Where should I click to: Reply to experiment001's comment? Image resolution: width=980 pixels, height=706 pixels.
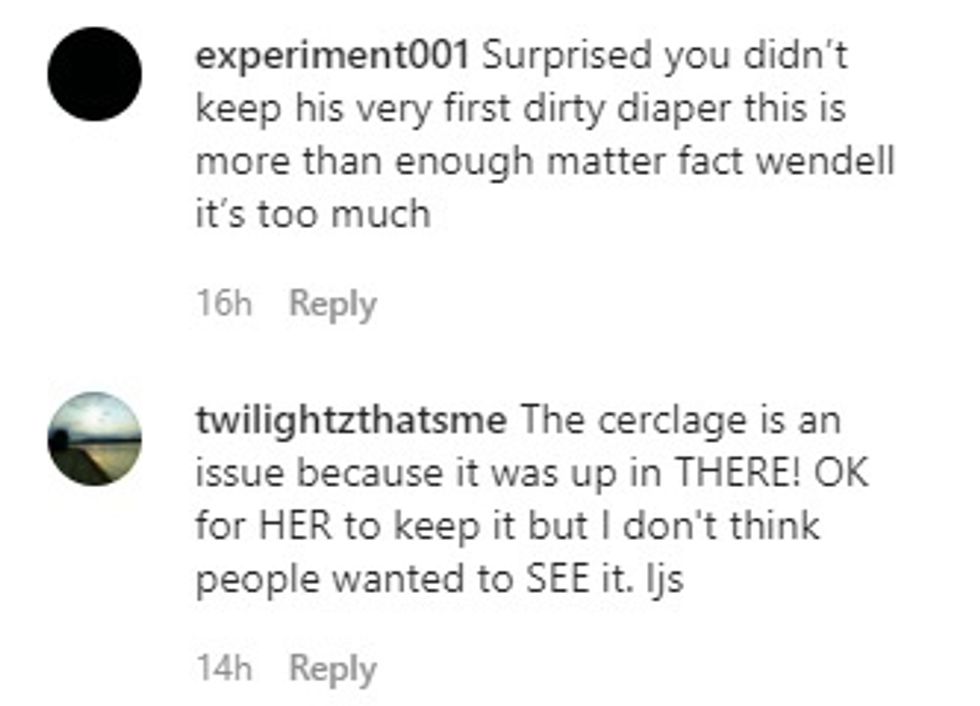tap(332, 305)
